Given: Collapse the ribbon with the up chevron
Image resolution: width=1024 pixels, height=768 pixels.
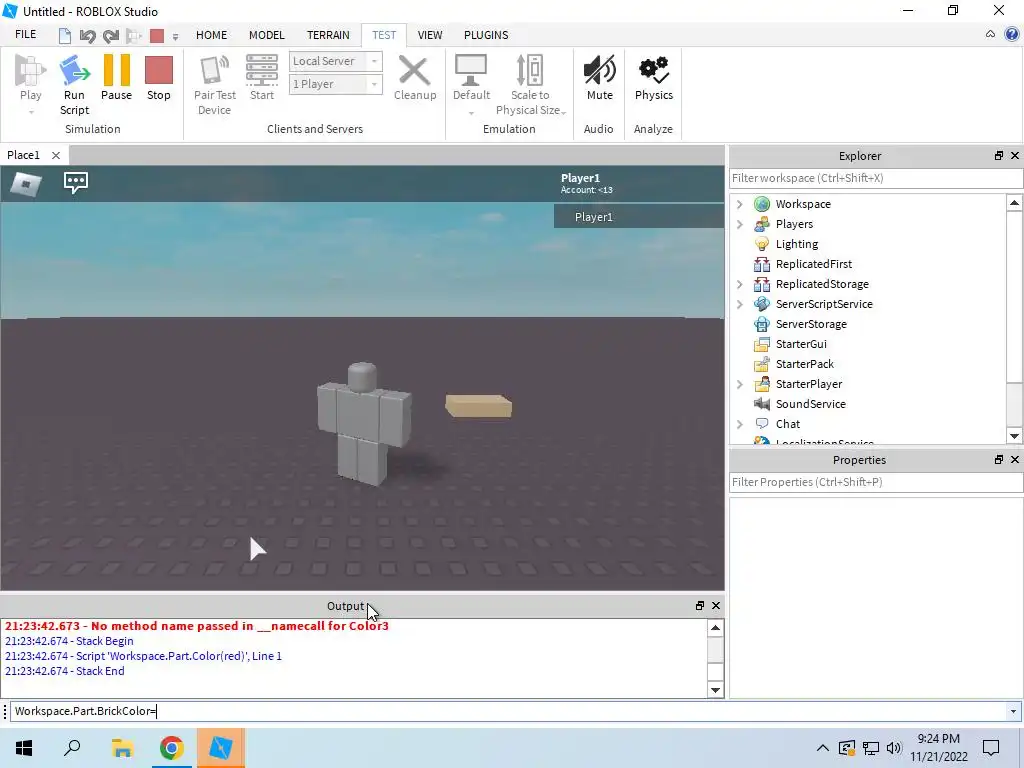Looking at the screenshot, I should click(x=990, y=35).
